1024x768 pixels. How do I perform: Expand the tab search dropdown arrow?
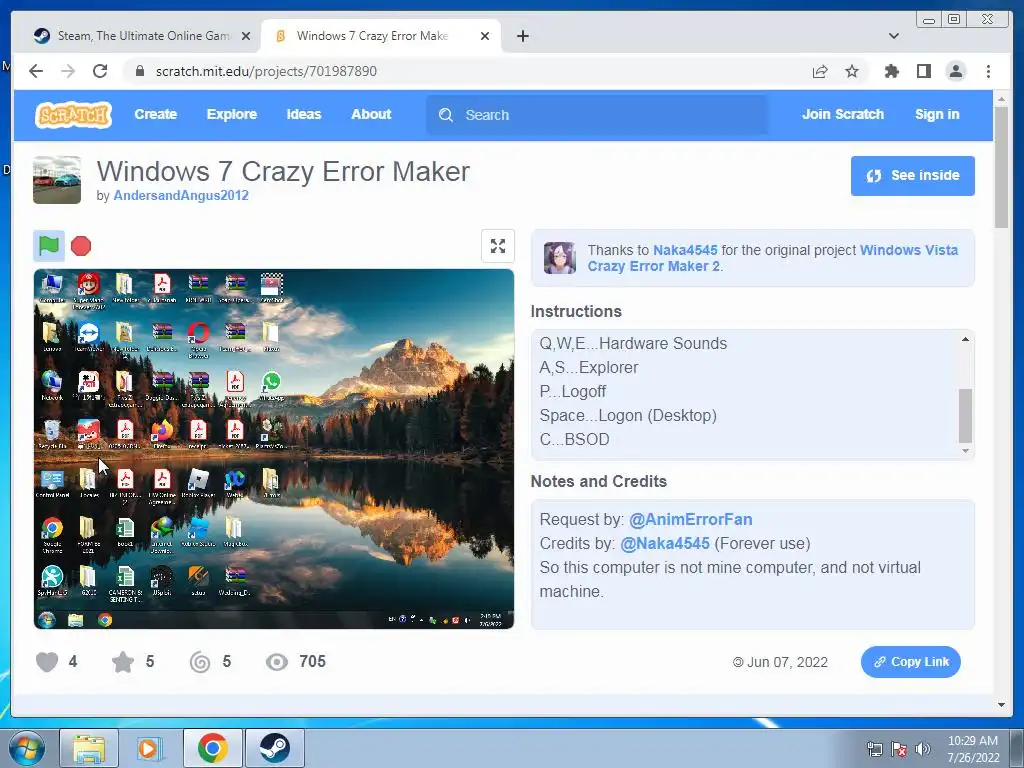(x=894, y=36)
